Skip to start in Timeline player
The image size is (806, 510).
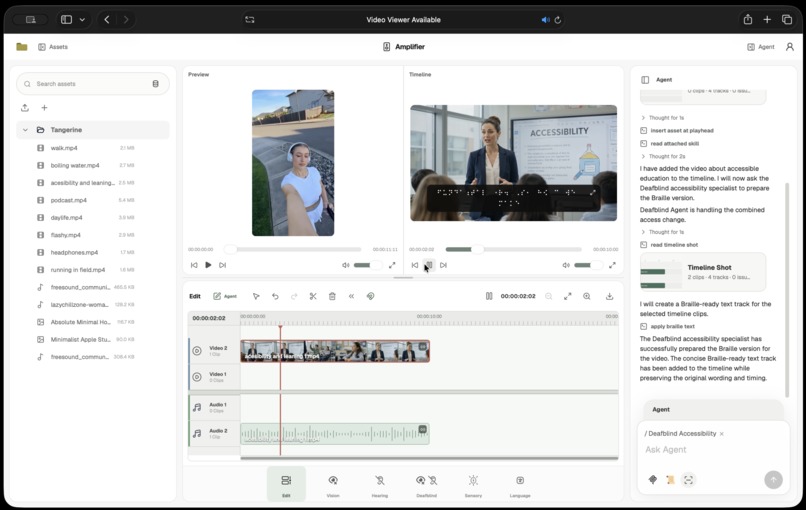(415, 265)
